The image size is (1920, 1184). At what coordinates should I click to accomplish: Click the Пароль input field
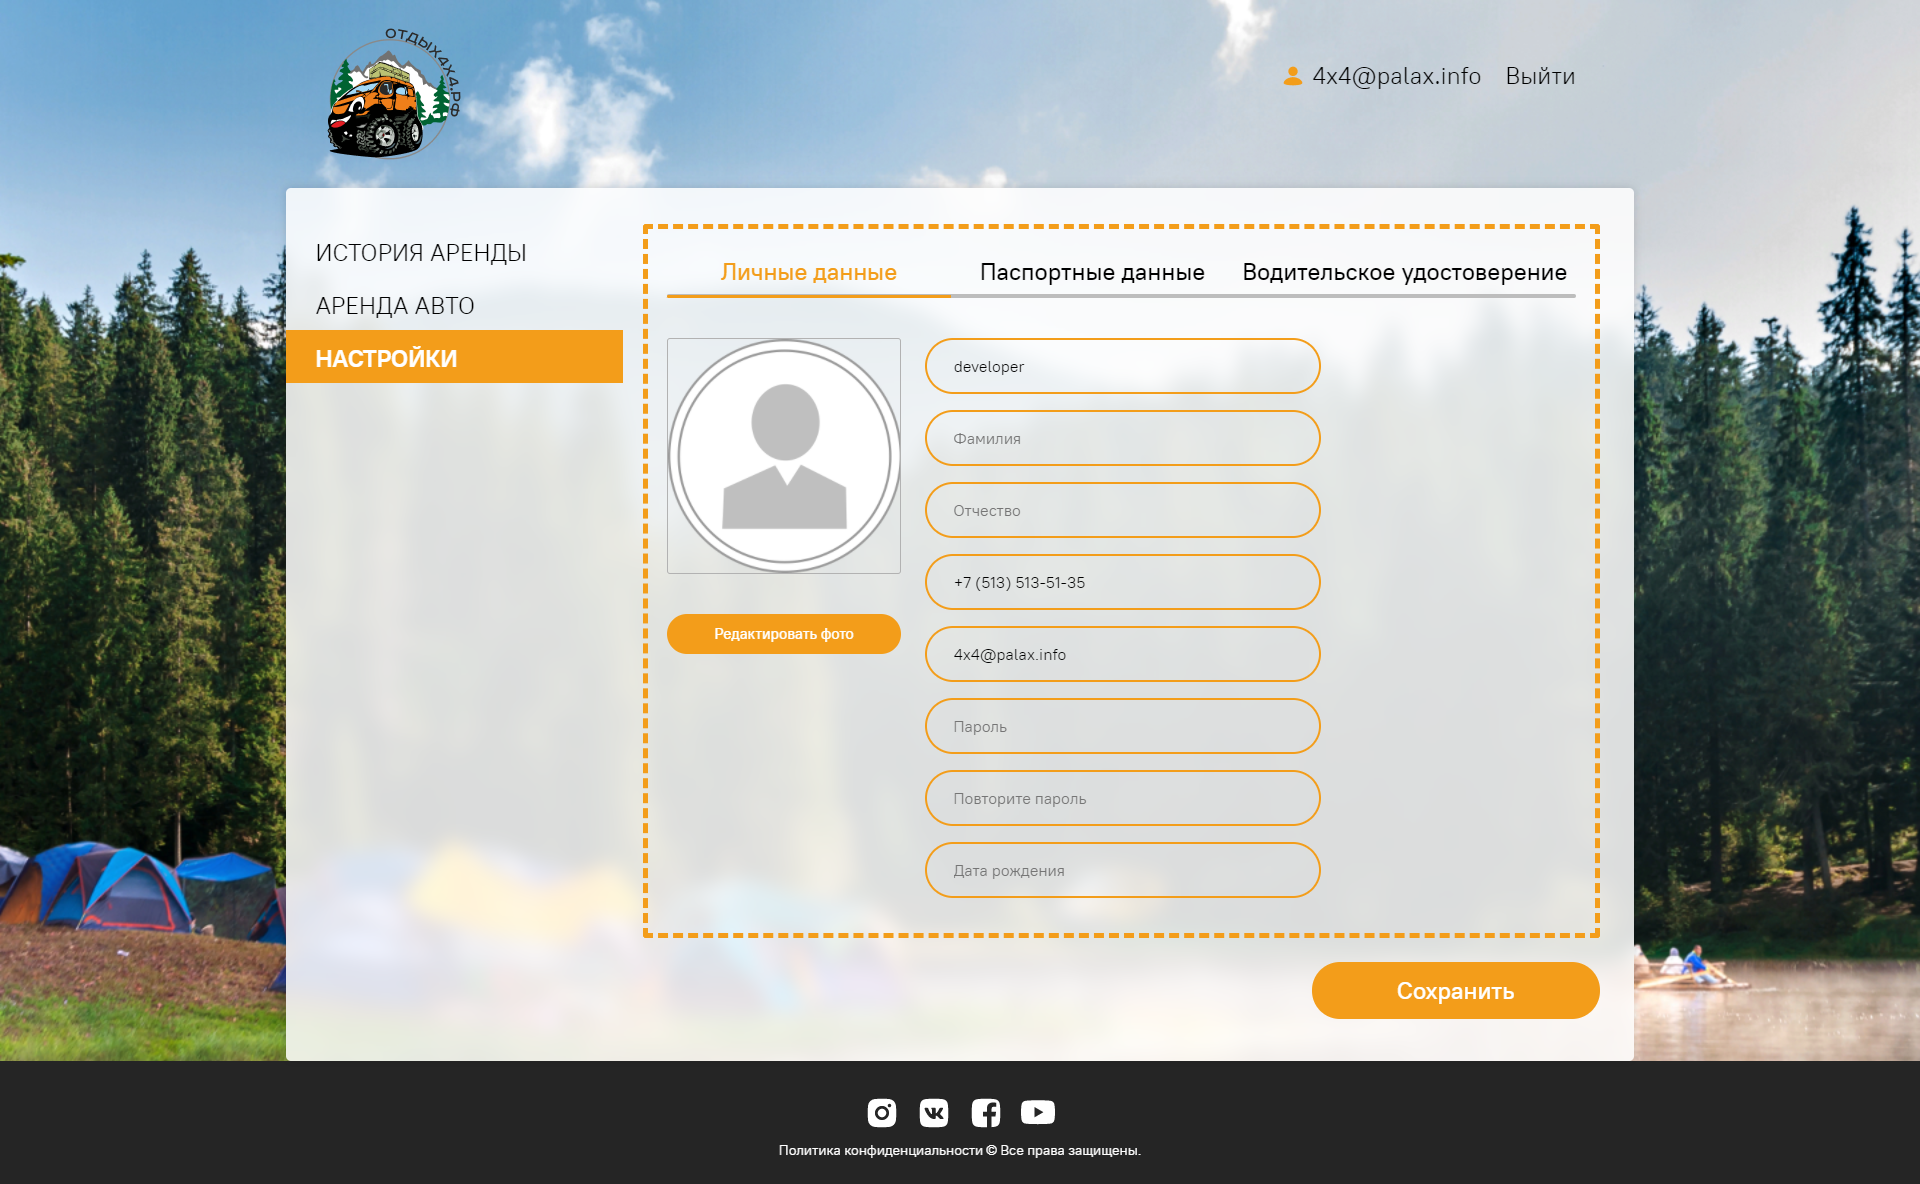(x=1122, y=726)
